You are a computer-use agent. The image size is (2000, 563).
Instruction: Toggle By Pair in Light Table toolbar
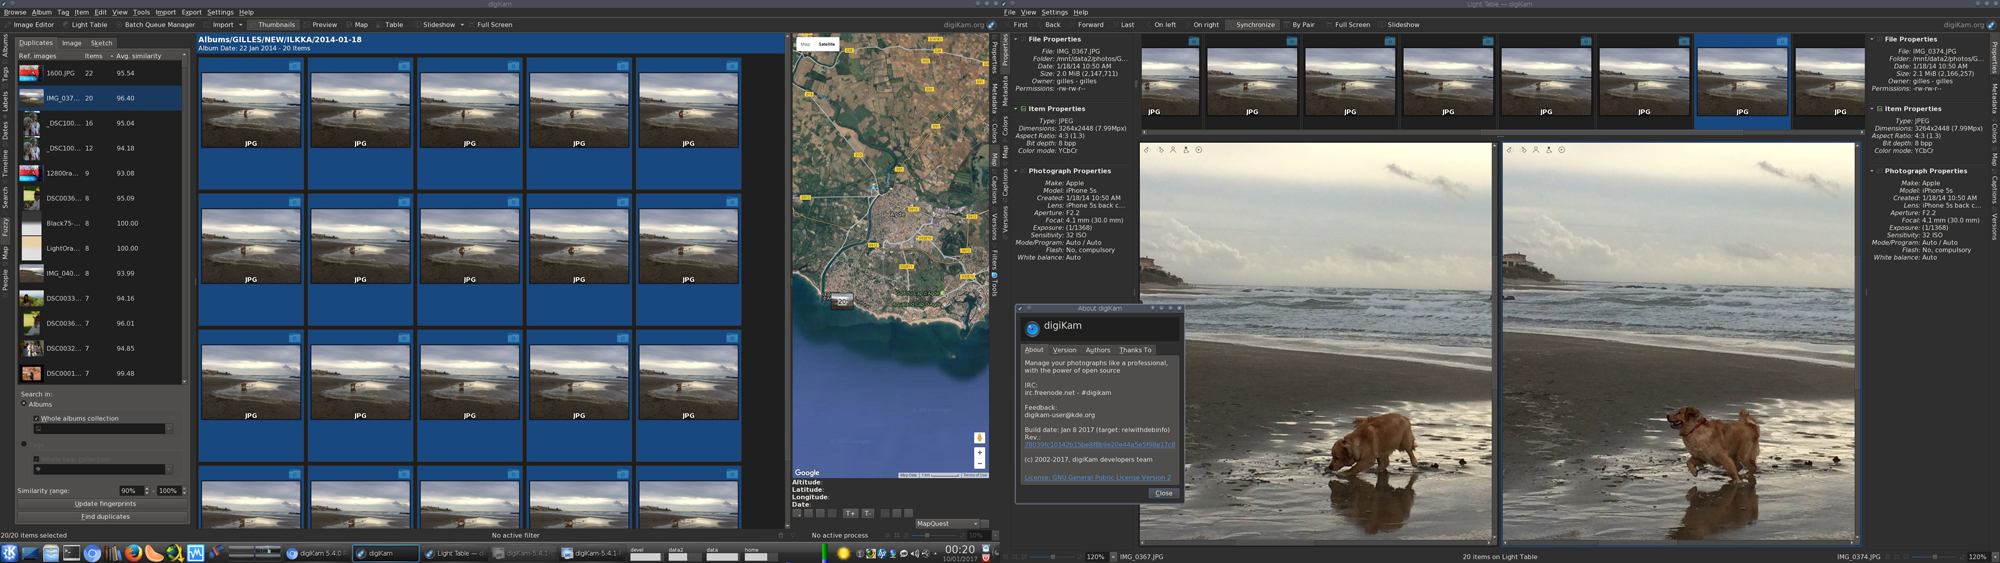pyautogui.click(x=1300, y=25)
